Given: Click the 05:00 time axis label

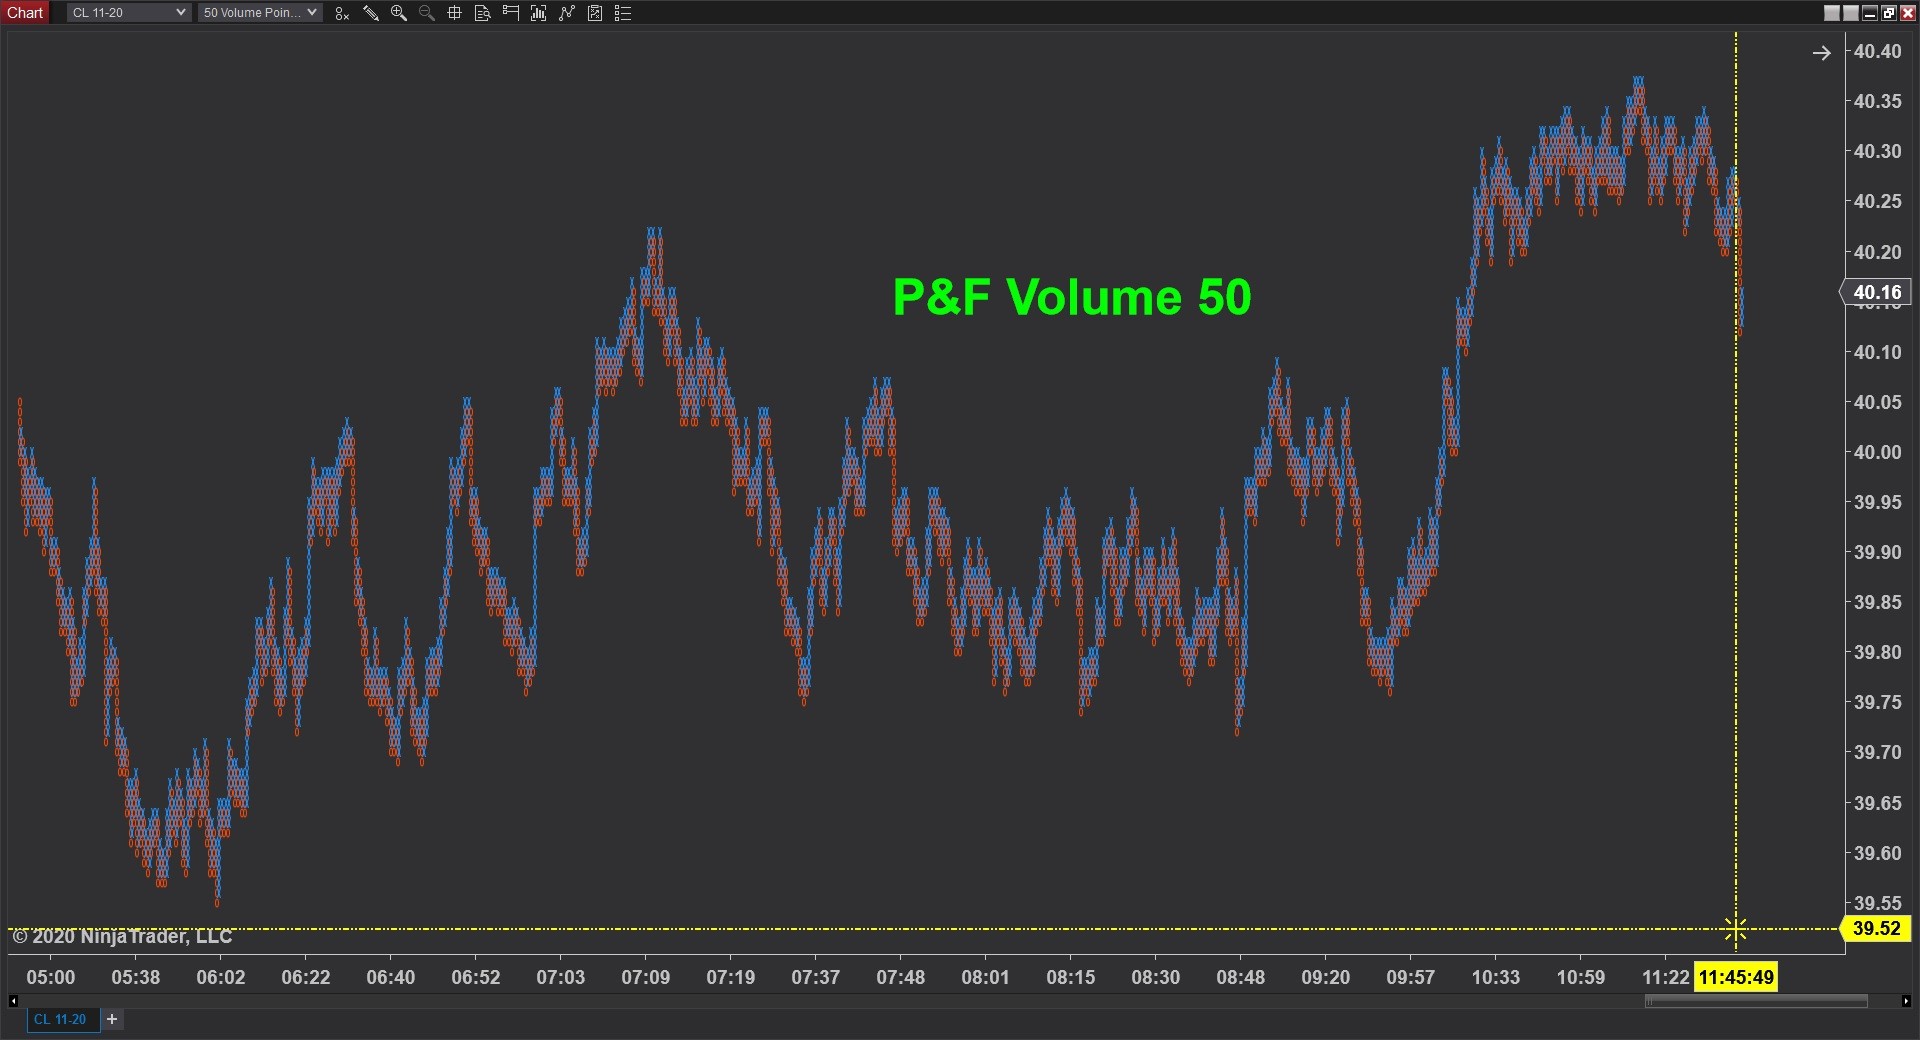Looking at the screenshot, I should (51, 977).
